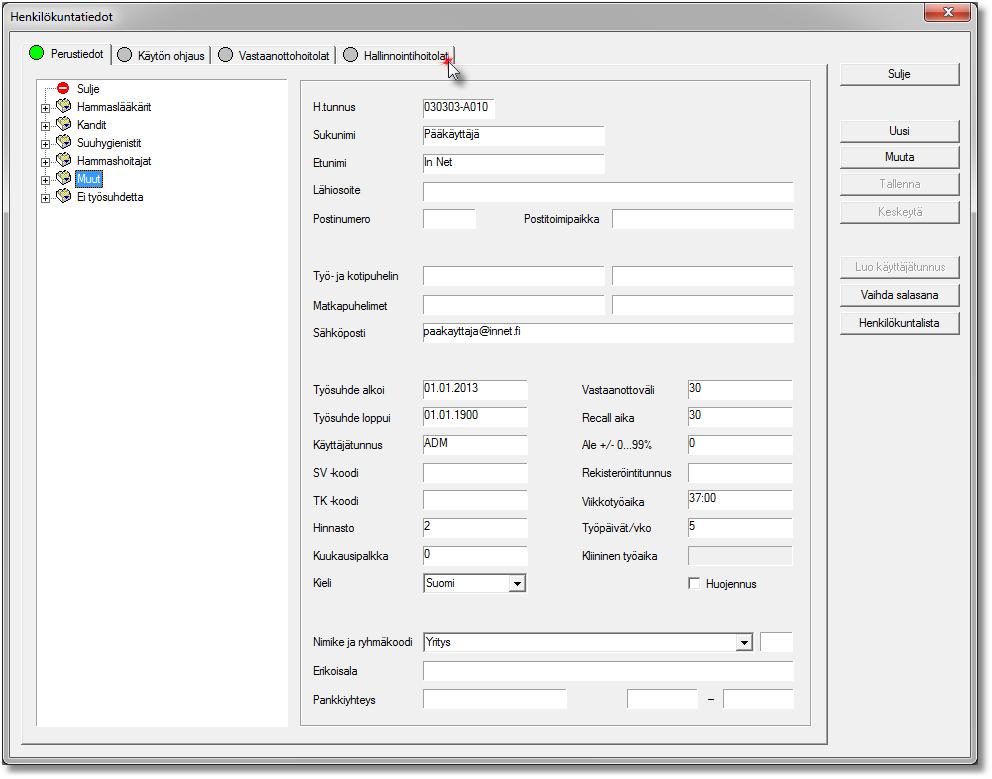Click the Suuhygienistit group icon
This screenshot has height=779, width=992.
[x=63, y=142]
